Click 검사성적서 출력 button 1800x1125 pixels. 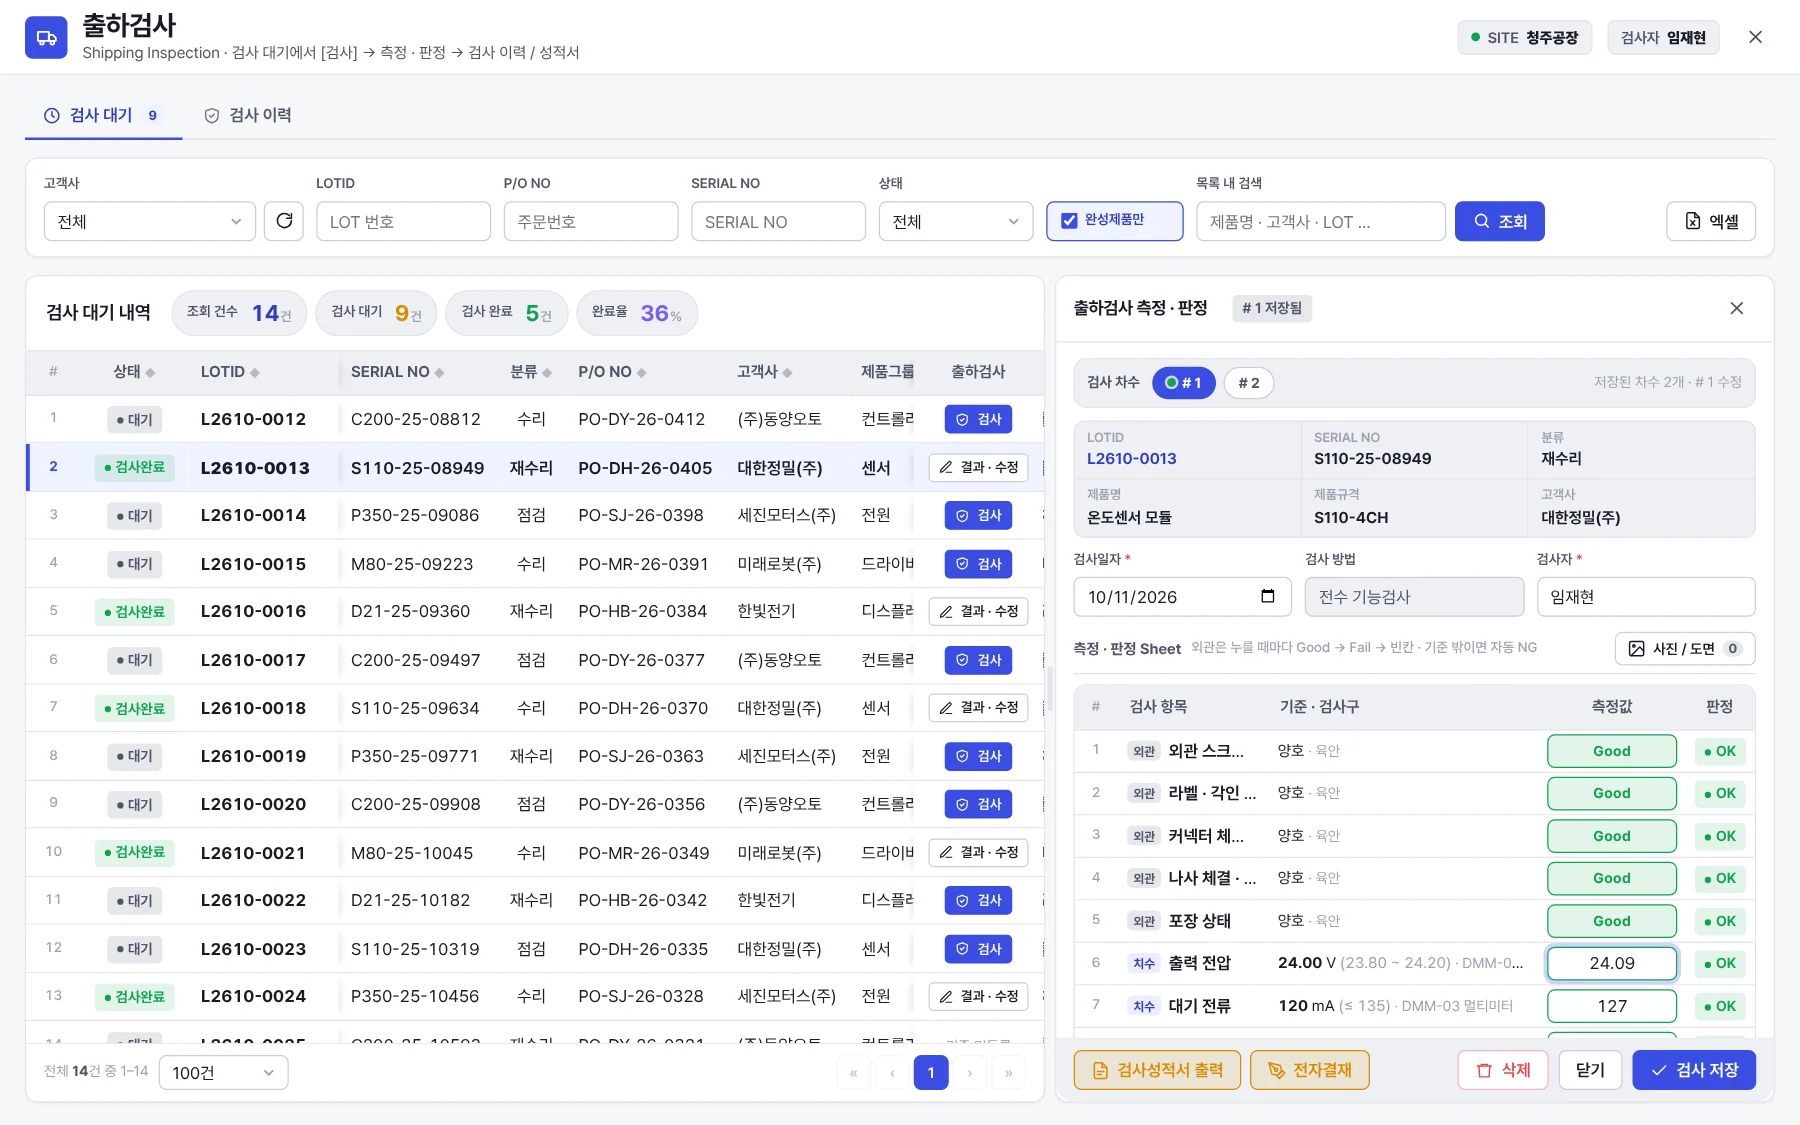(x=1157, y=1070)
